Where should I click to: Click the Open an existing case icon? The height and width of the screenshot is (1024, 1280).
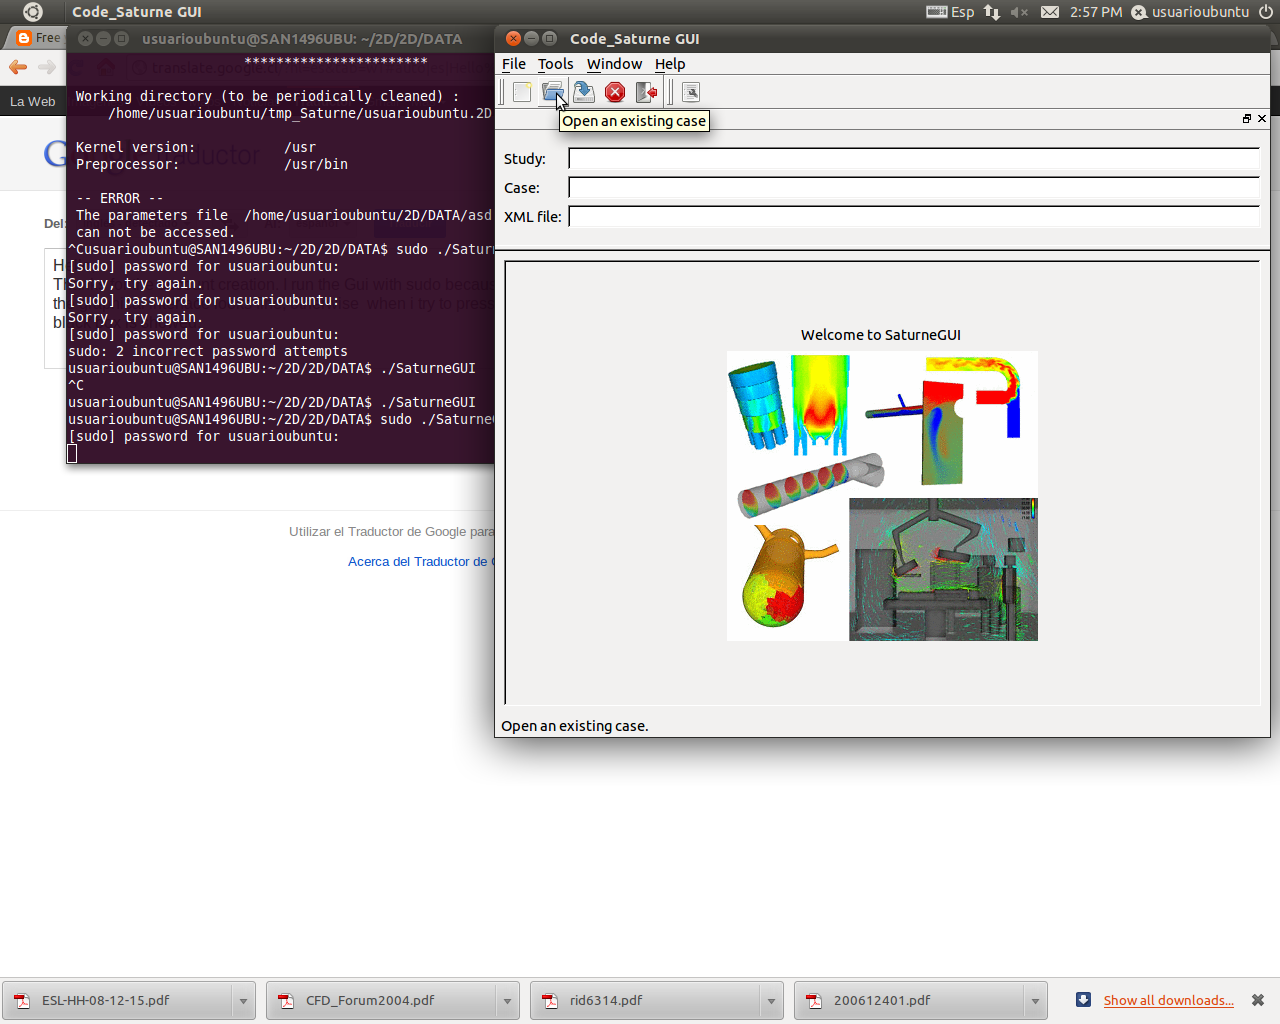pyautogui.click(x=552, y=92)
